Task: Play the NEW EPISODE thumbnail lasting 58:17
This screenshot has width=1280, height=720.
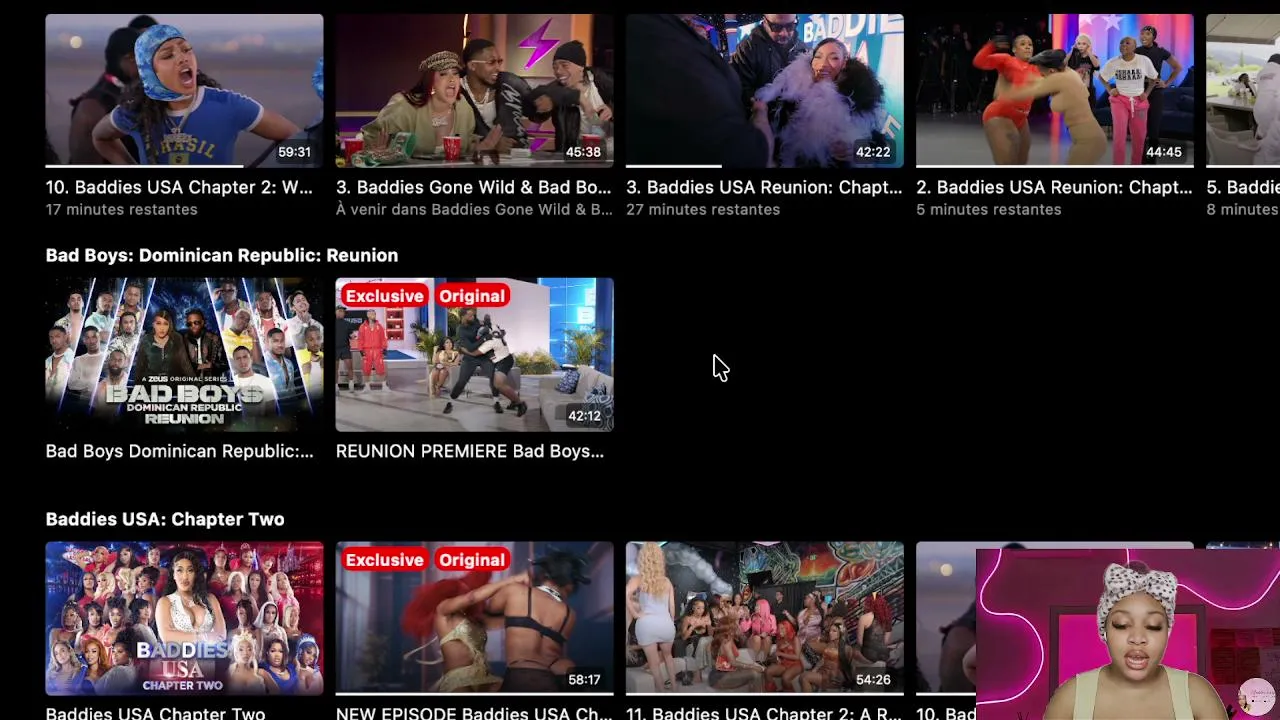Action: click(x=474, y=618)
